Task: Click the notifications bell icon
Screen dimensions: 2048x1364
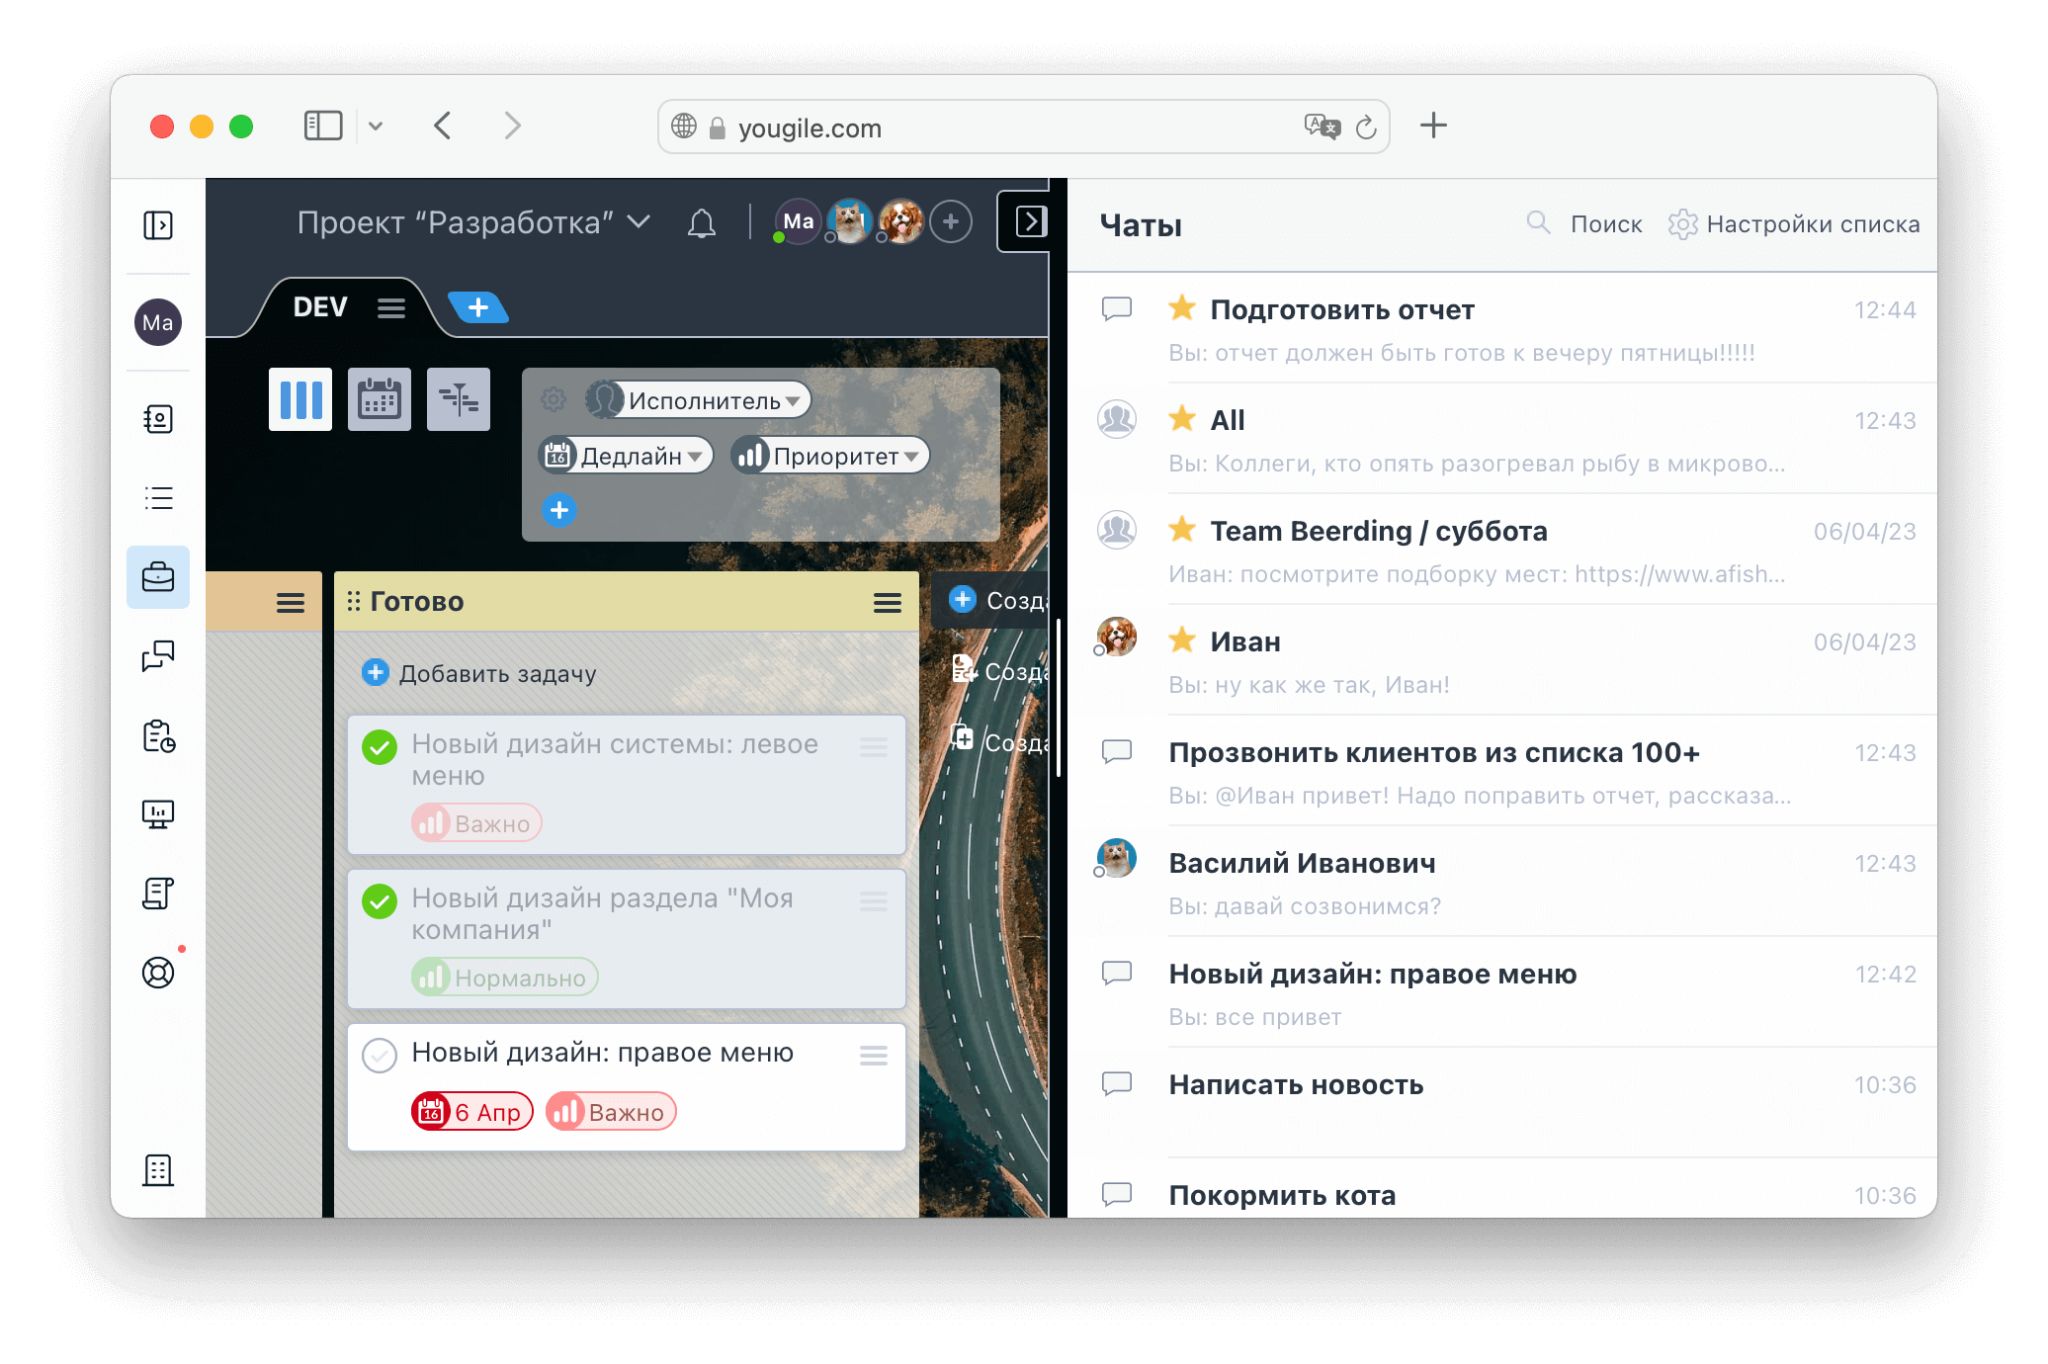Action: point(701,223)
